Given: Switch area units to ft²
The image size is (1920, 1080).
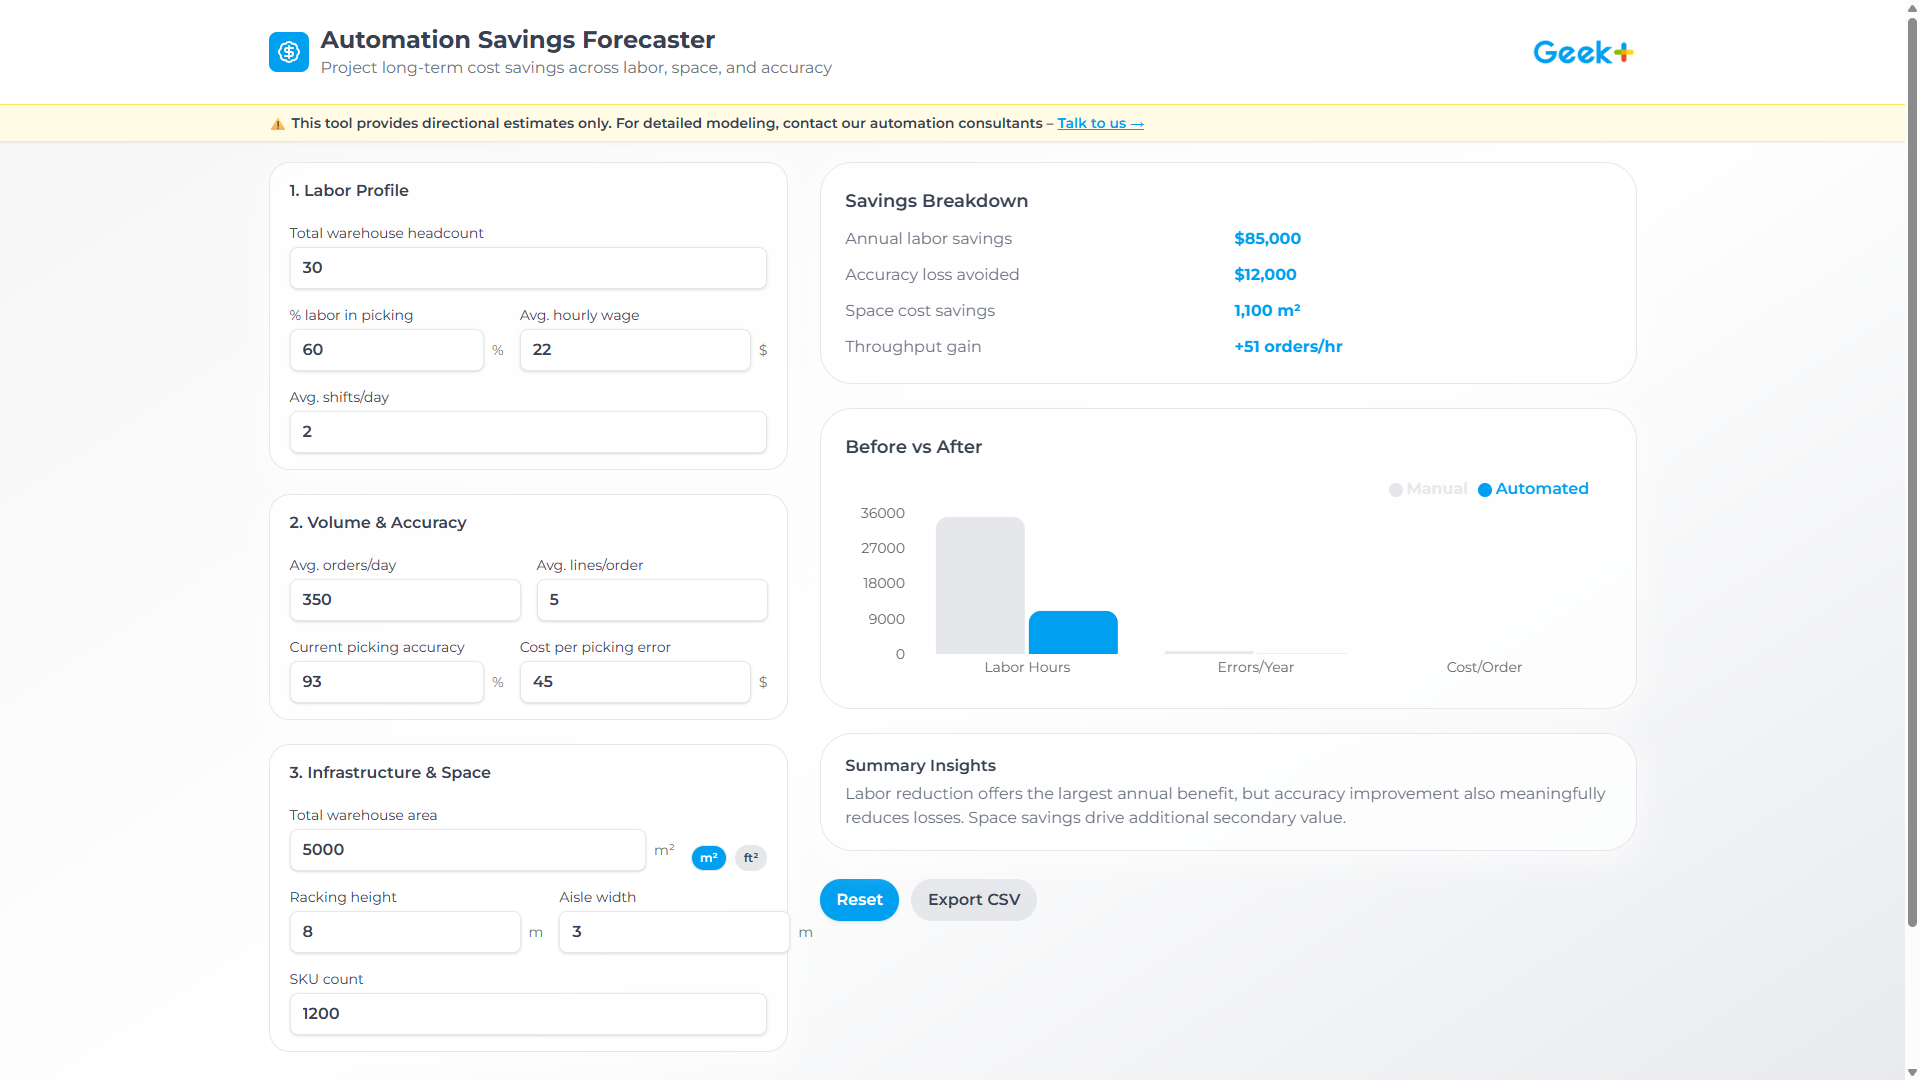Looking at the screenshot, I should point(750,858).
